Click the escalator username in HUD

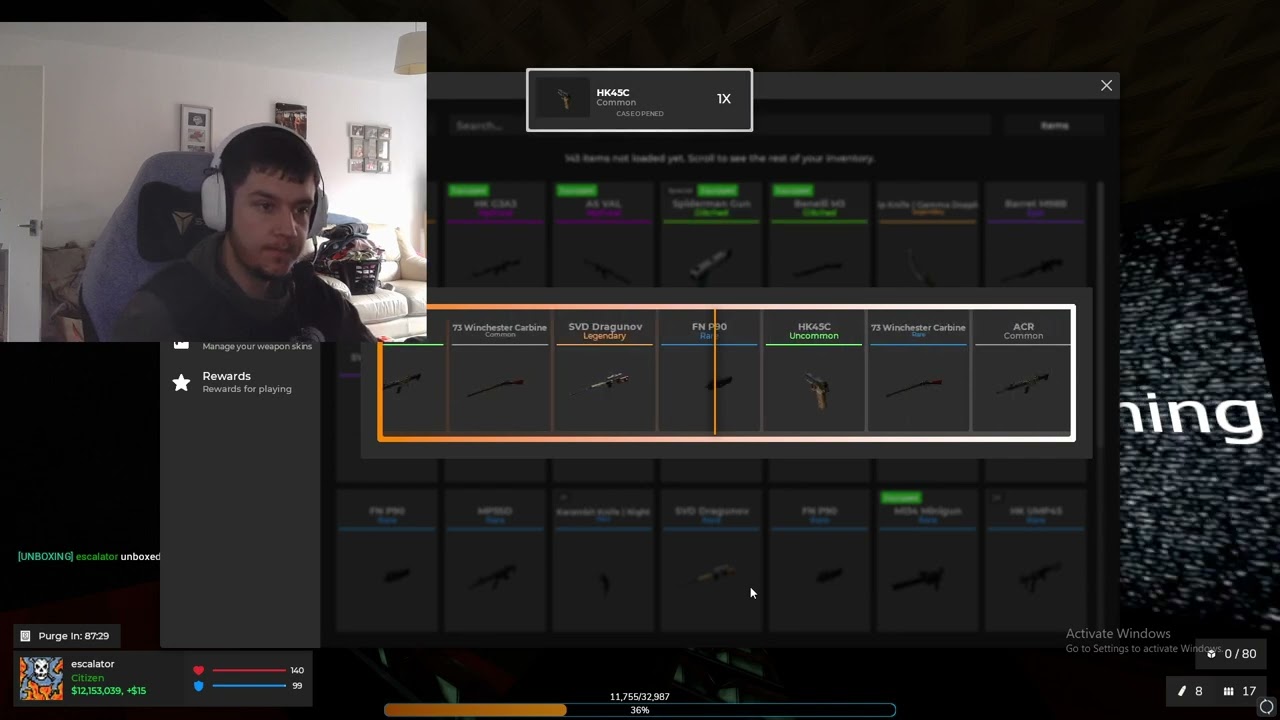click(92, 664)
